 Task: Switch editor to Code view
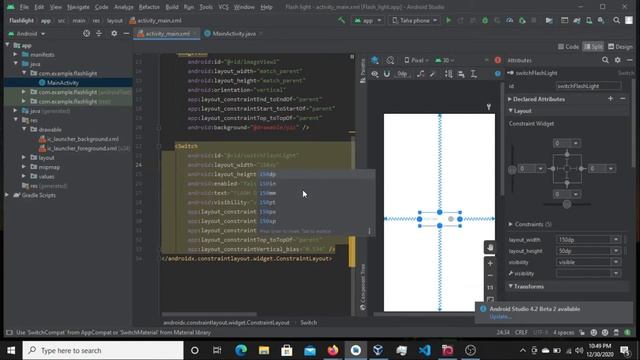coord(569,47)
